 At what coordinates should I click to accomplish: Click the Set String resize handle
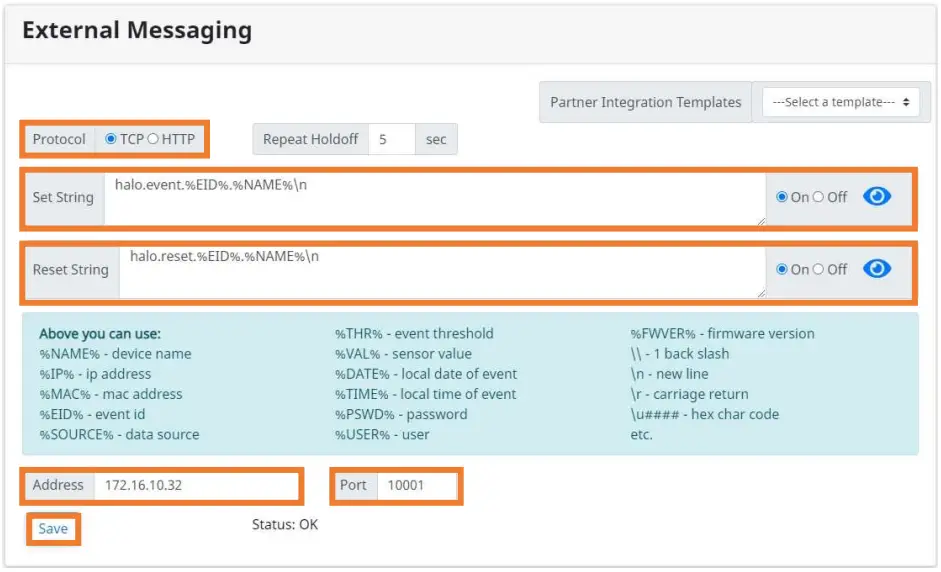click(x=761, y=221)
